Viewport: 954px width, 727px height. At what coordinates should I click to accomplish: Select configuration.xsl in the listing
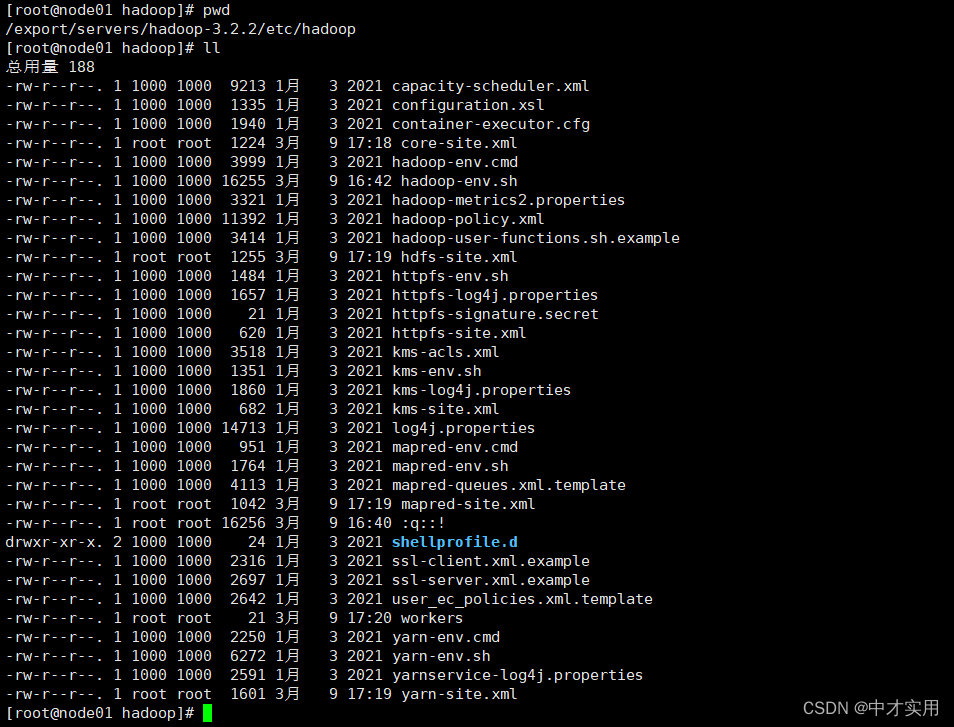[468, 105]
